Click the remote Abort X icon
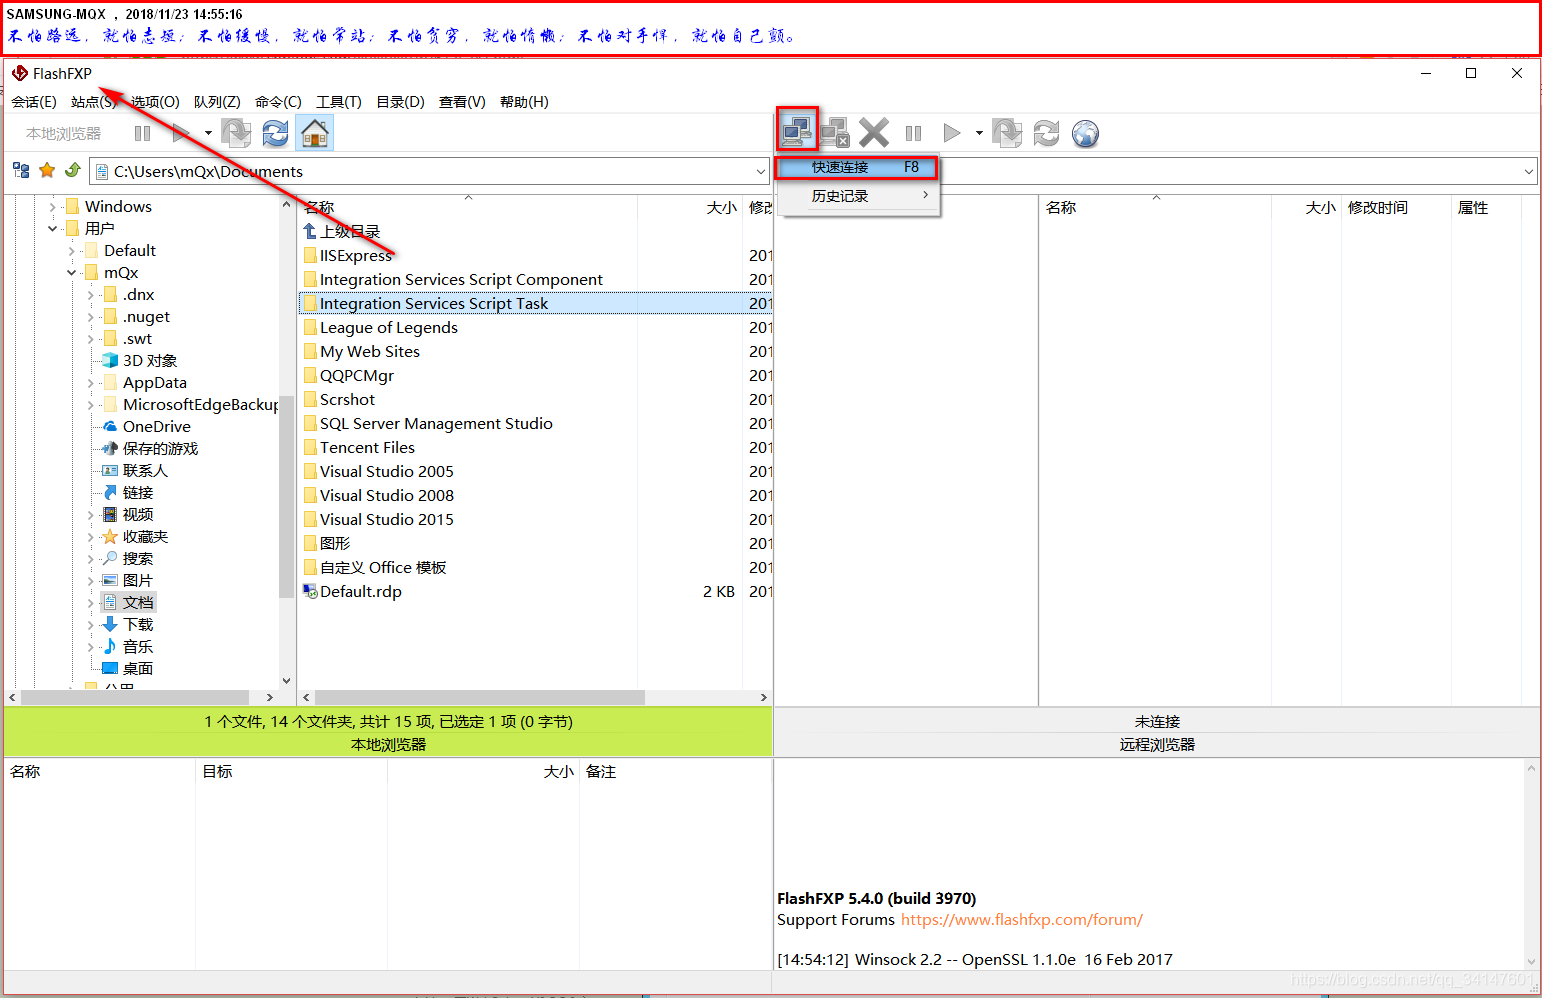Image resolution: width=1542 pixels, height=998 pixels. point(874,133)
